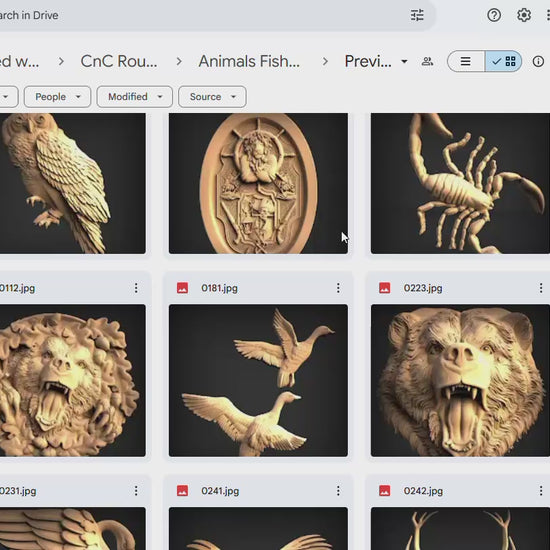Go to the breadcrumb ending in w...
This screenshot has height=550, width=550.
click(x=19, y=61)
